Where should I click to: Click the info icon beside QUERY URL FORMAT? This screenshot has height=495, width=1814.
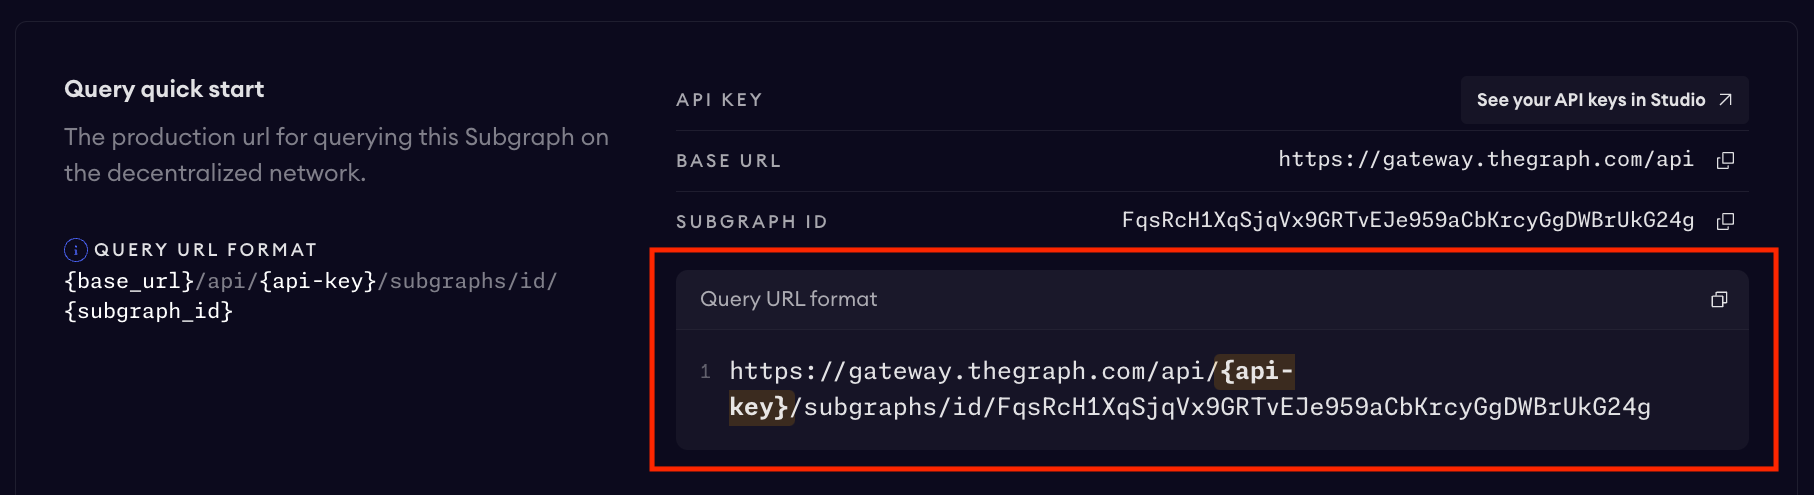coord(75,249)
